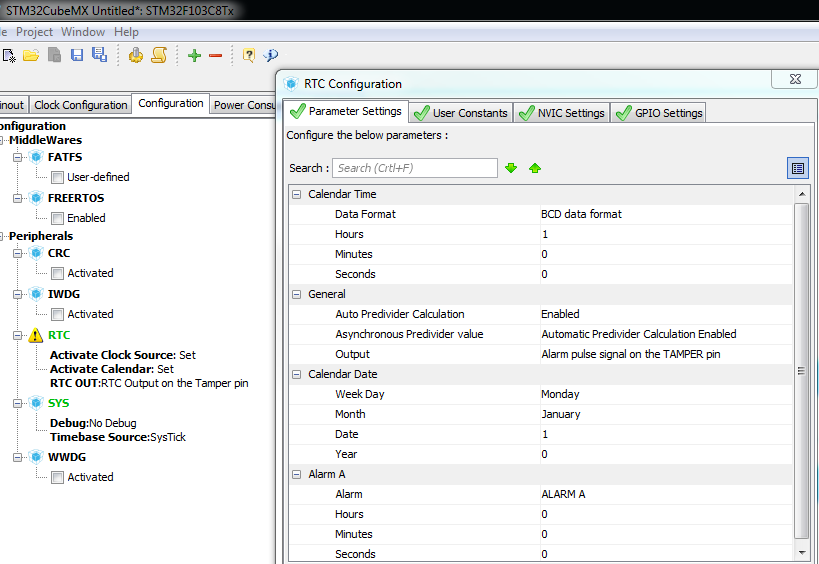
Task: Click the FATFS cube icon
Action: click(36, 157)
